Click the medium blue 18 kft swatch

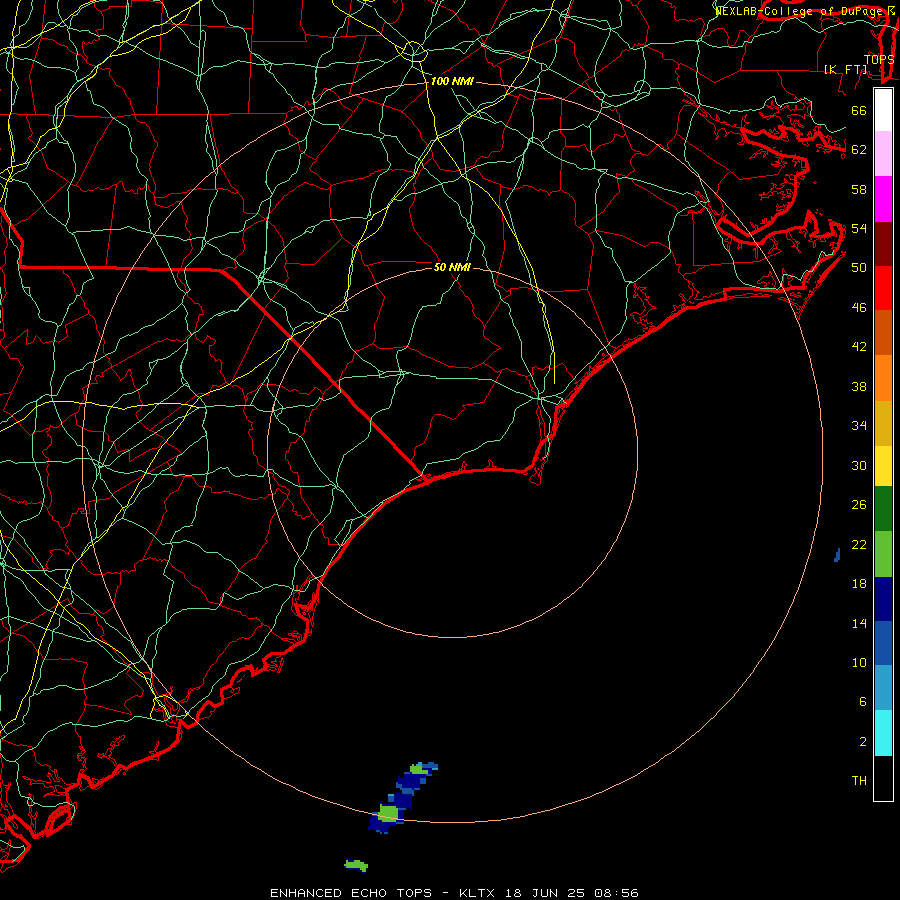[883, 643]
